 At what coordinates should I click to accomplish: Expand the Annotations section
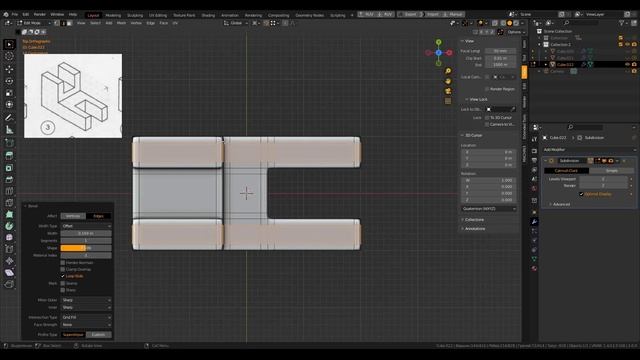coord(475,229)
